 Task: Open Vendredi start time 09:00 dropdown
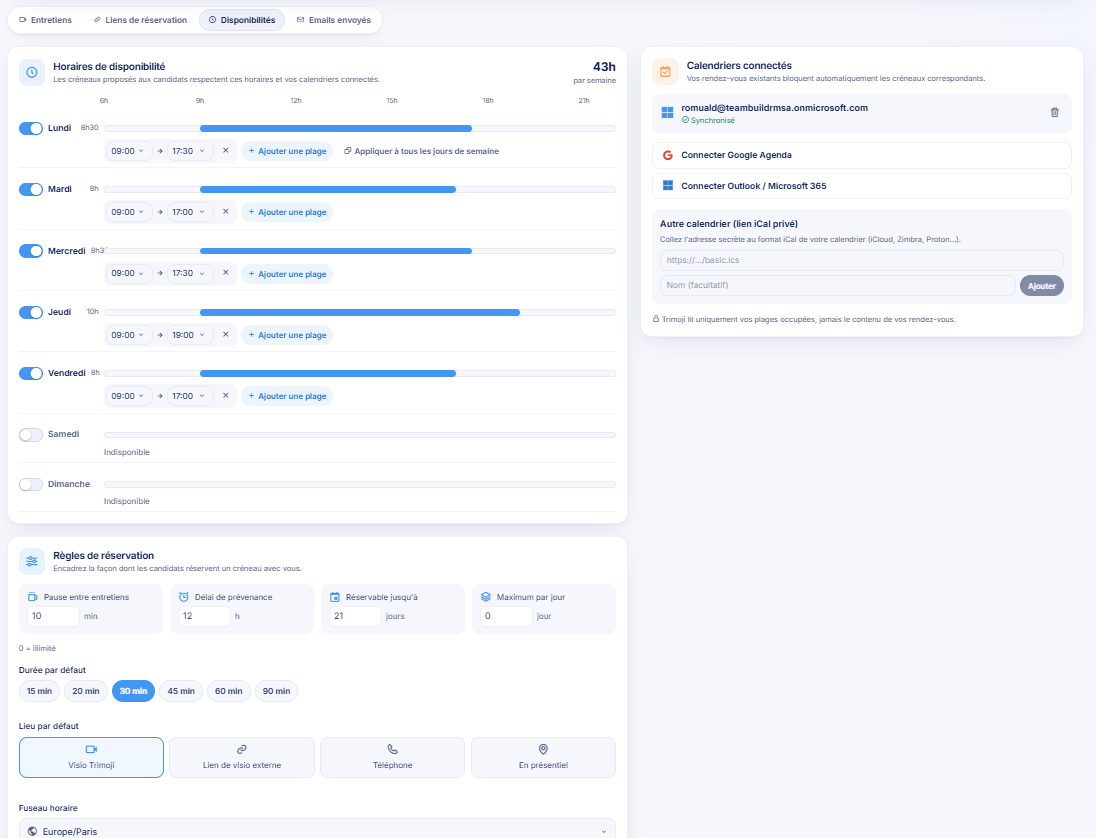(x=128, y=396)
